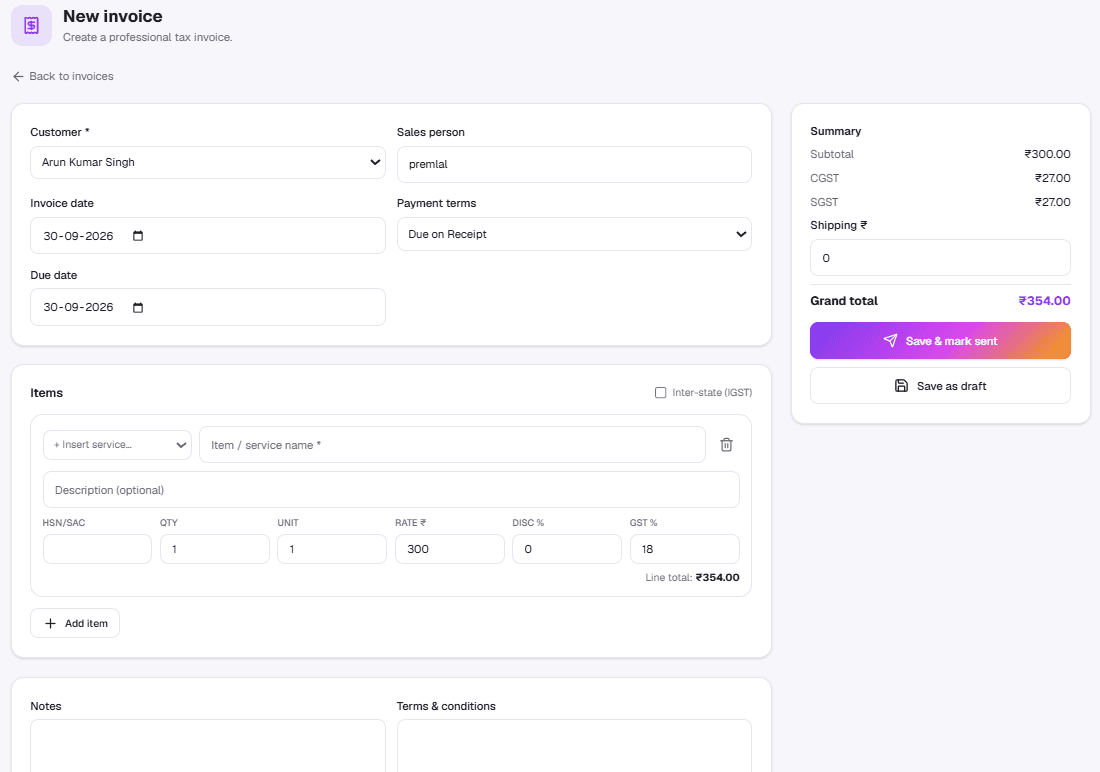The width and height of the screenshot is (1100, 772).
Task: Click the GST % field showing 18
Action: tap(685, 549)
